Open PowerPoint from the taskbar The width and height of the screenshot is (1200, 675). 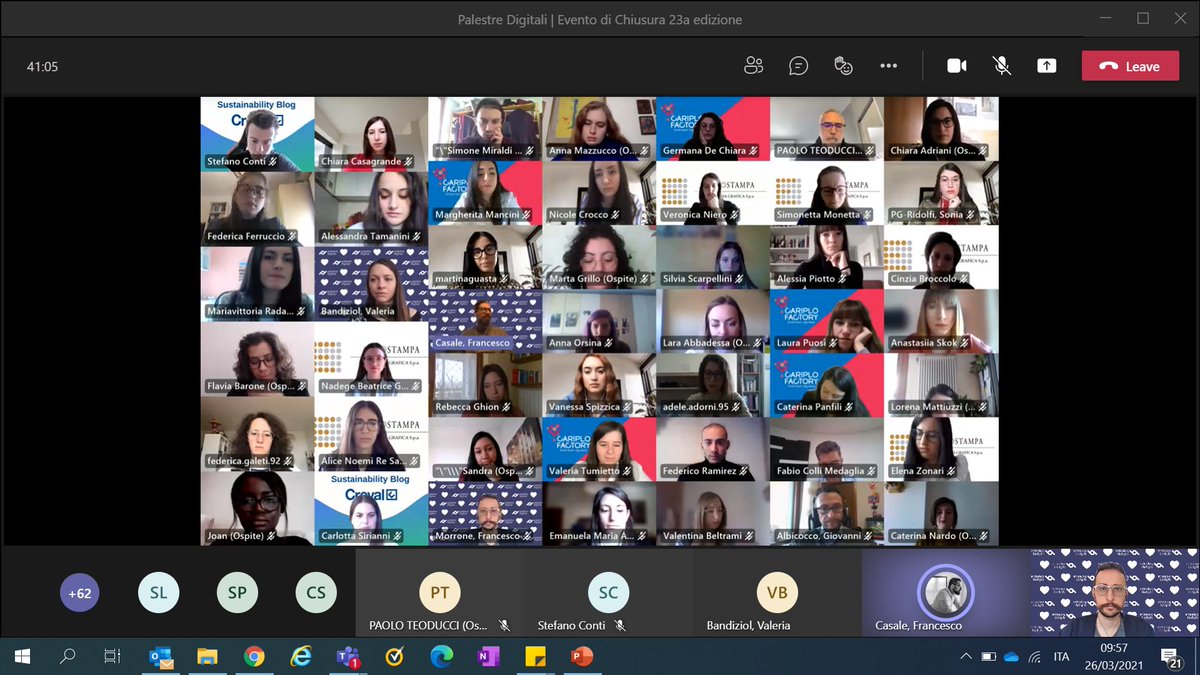coord(583,657)
